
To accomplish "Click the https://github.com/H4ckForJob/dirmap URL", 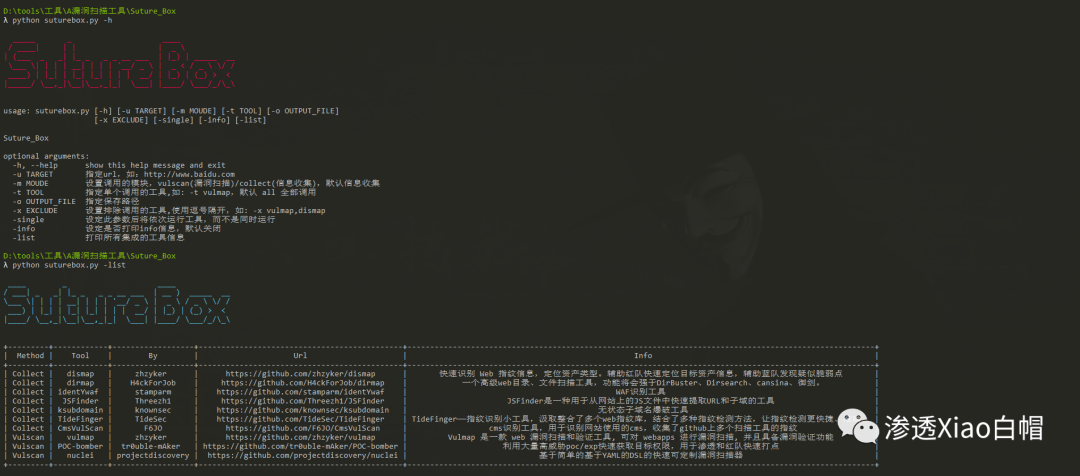I will (302, 382).
